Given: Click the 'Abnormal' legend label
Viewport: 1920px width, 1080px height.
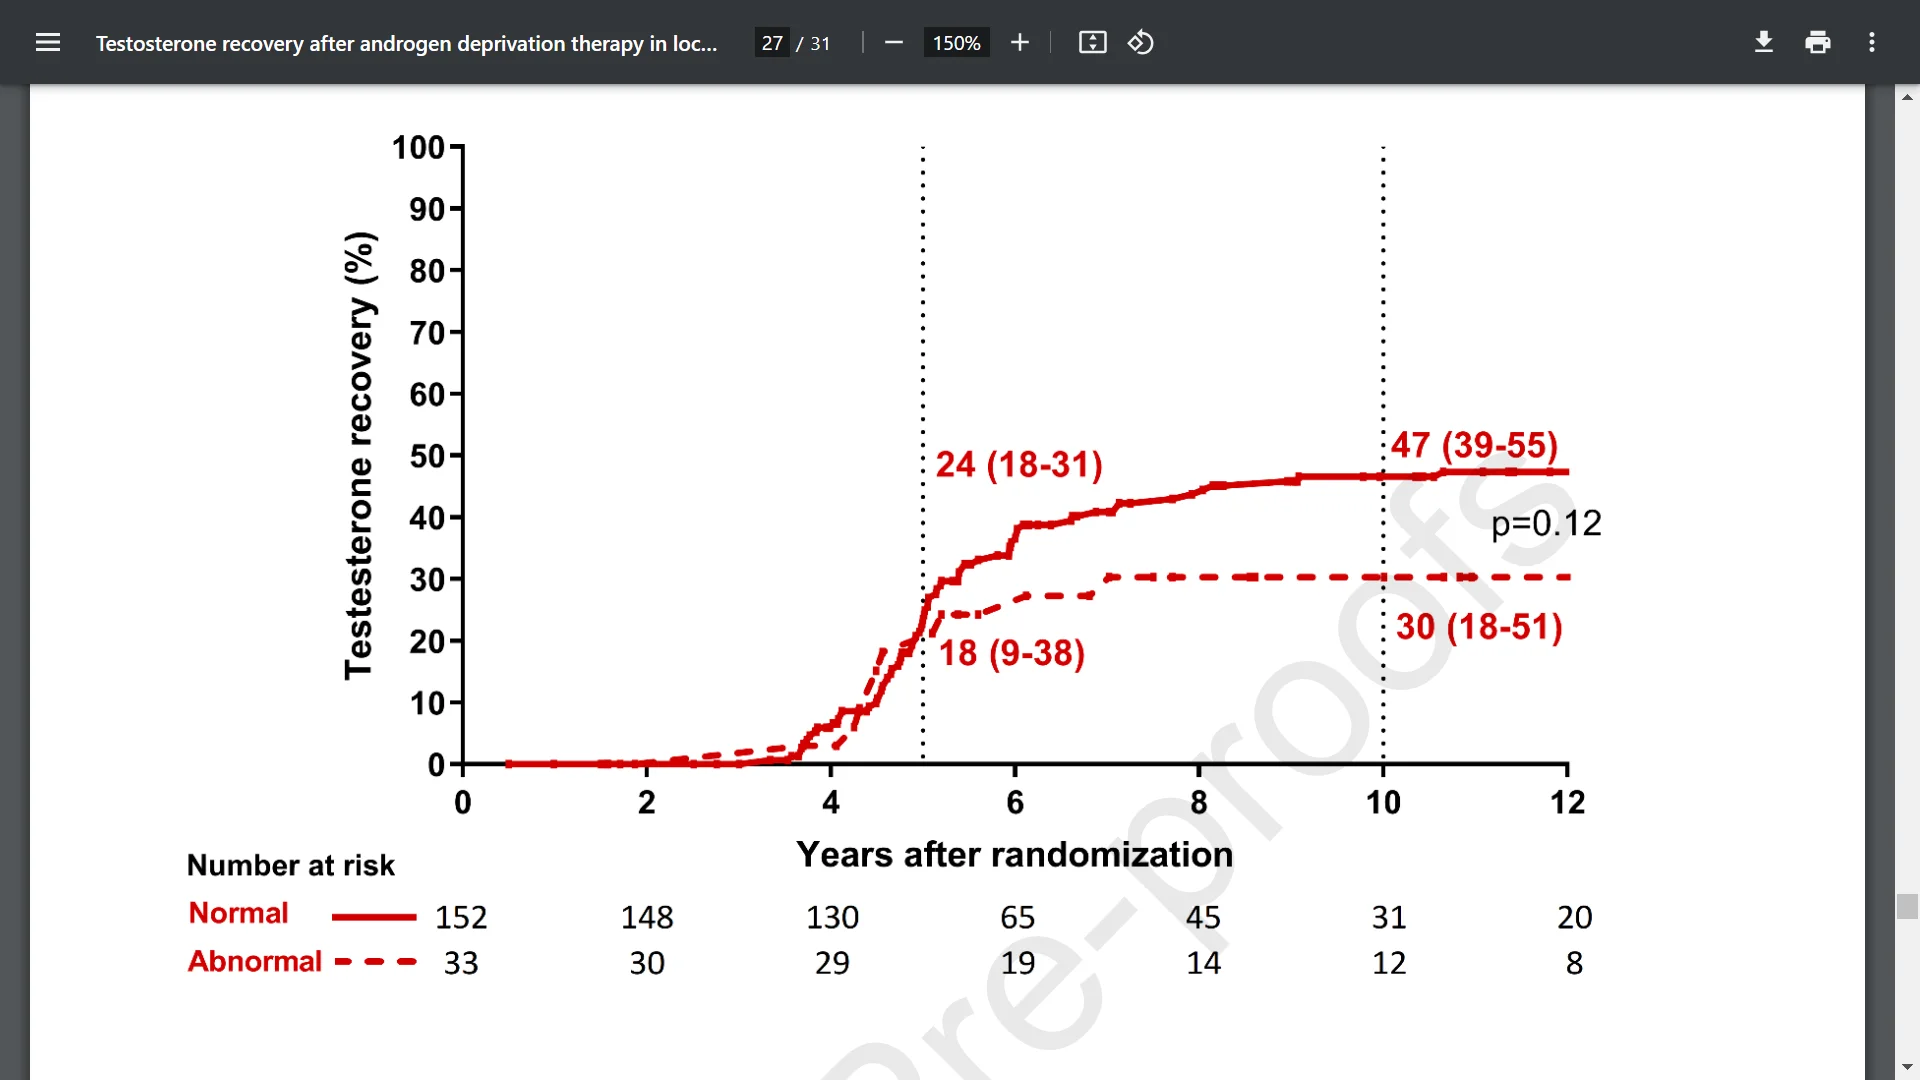Looking at the screenshot, I should click(x=255, y=961).
